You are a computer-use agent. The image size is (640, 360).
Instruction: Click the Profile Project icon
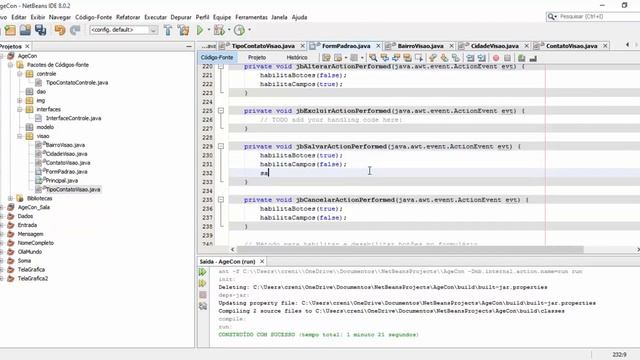click(240, 30)
